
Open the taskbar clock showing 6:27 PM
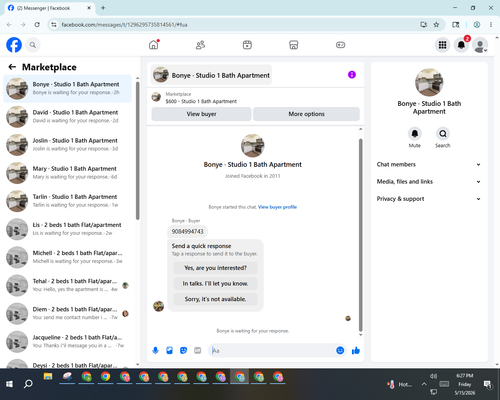tap(465, 384)
